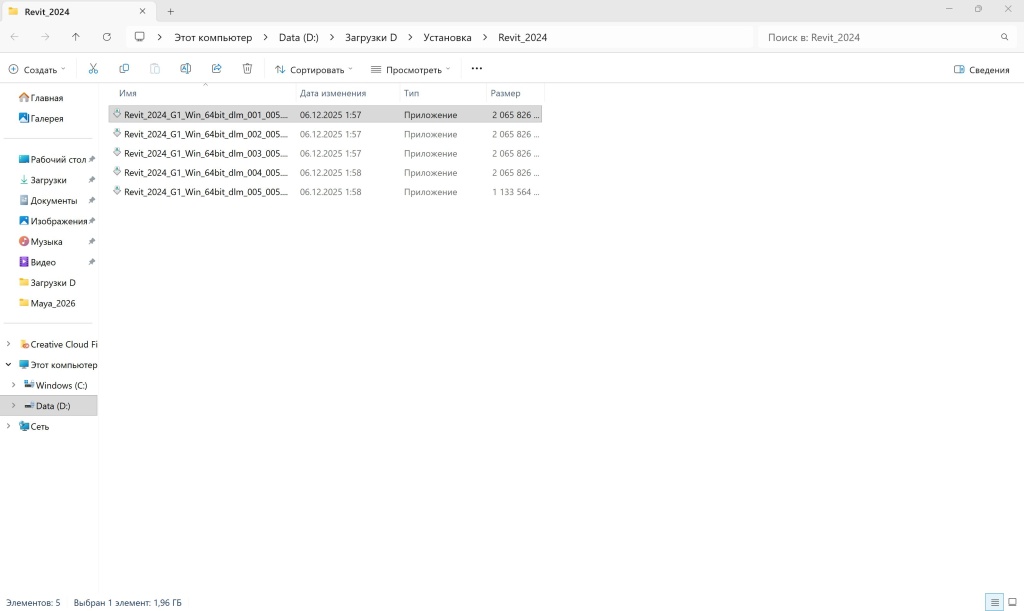Click the Copy icon in toolbar

pyautogui.click(x=124, y=69)
